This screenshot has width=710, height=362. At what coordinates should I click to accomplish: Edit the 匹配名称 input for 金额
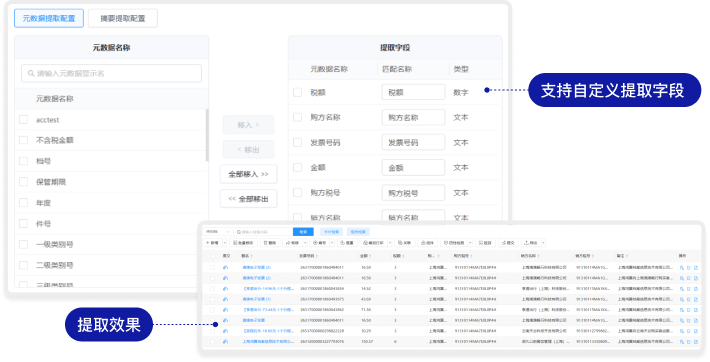coord(413,168)
